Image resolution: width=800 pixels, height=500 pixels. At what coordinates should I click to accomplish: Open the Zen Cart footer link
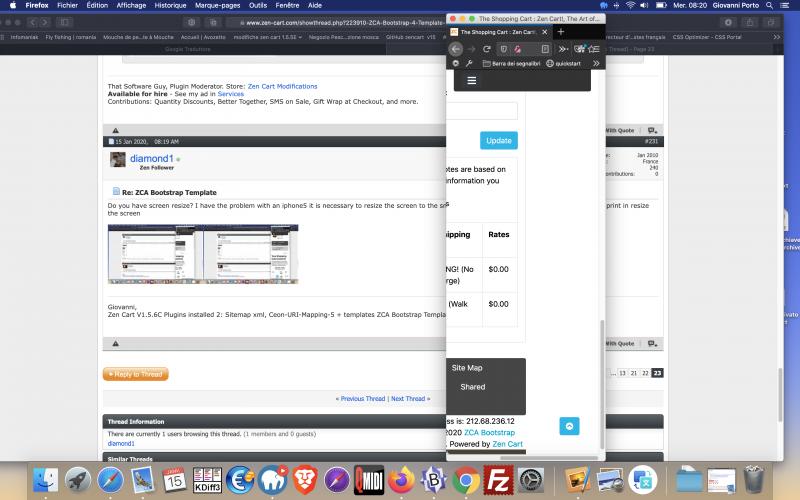tap(507, 444)
